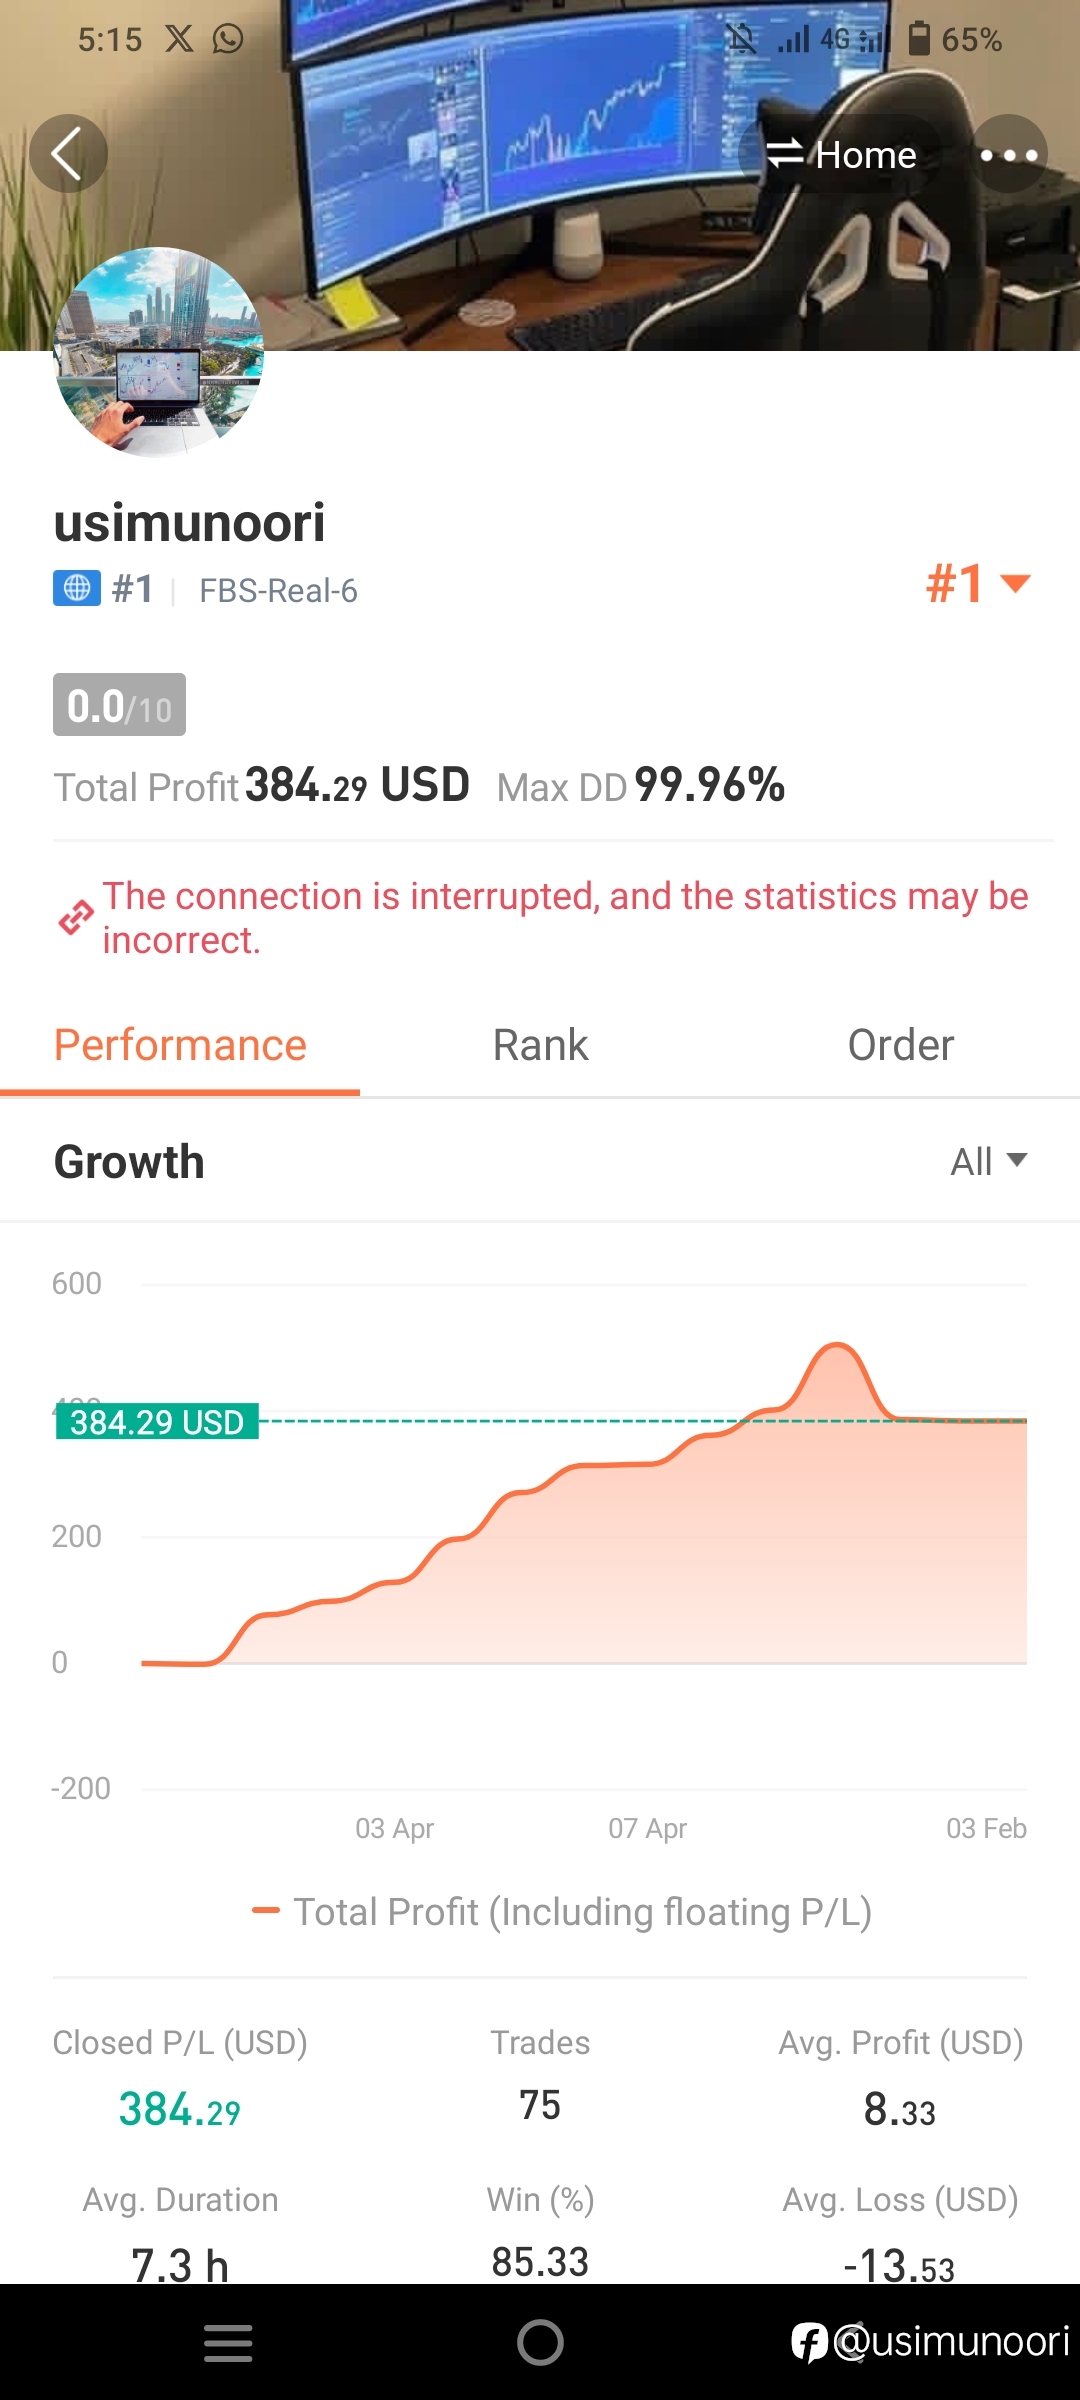
Task: Toggle the Total Profit legend item
Action: tap(562, 1912)
